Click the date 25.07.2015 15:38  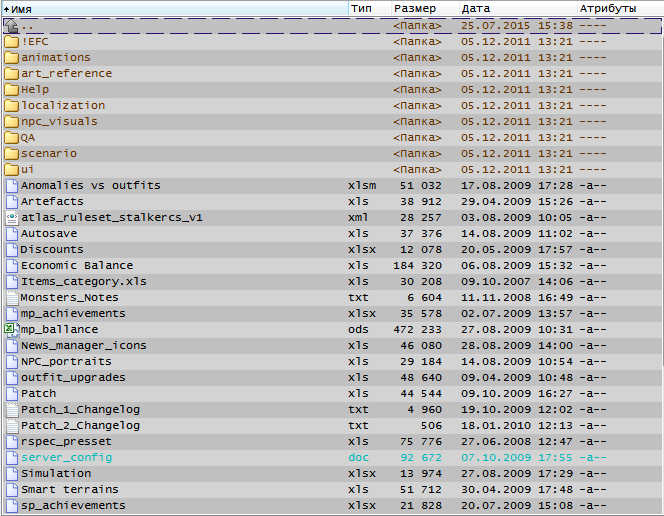point(517,26)
